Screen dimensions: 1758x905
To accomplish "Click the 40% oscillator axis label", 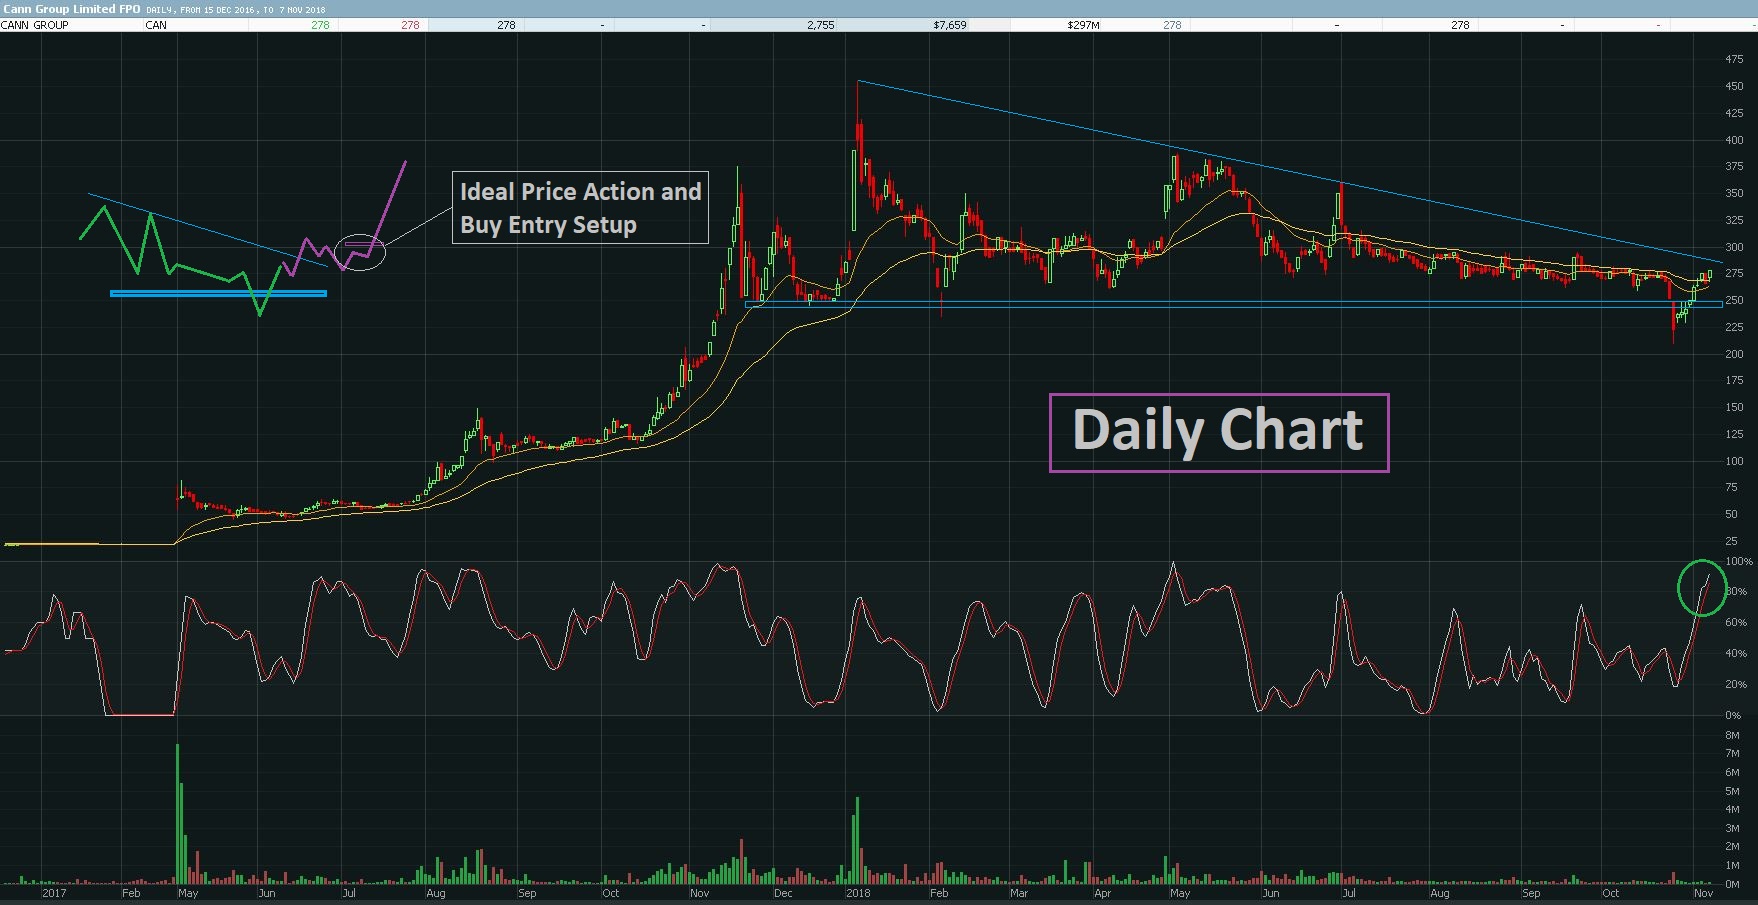I will click(1736, 654).
